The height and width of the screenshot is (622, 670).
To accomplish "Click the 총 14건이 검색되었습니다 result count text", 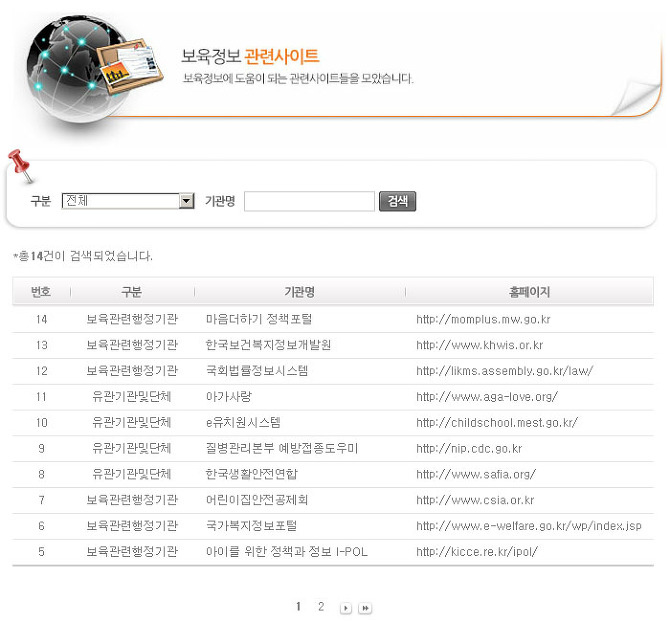I will (x=83, y=256).
